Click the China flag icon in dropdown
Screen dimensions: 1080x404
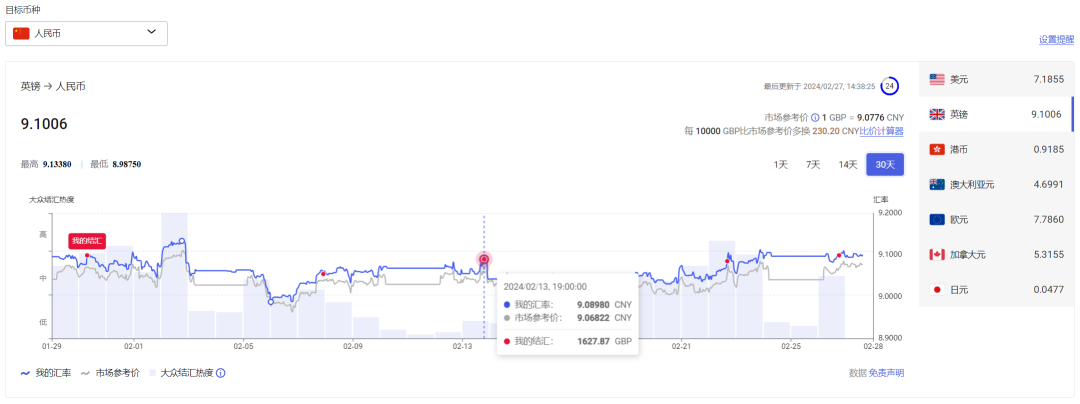click(21, 33)
